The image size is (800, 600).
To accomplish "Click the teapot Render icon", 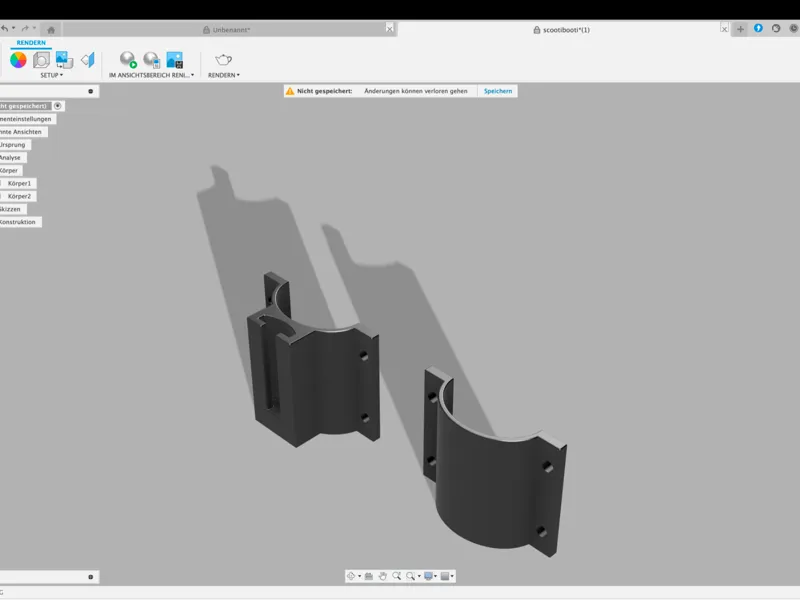I will click(223, 60).
